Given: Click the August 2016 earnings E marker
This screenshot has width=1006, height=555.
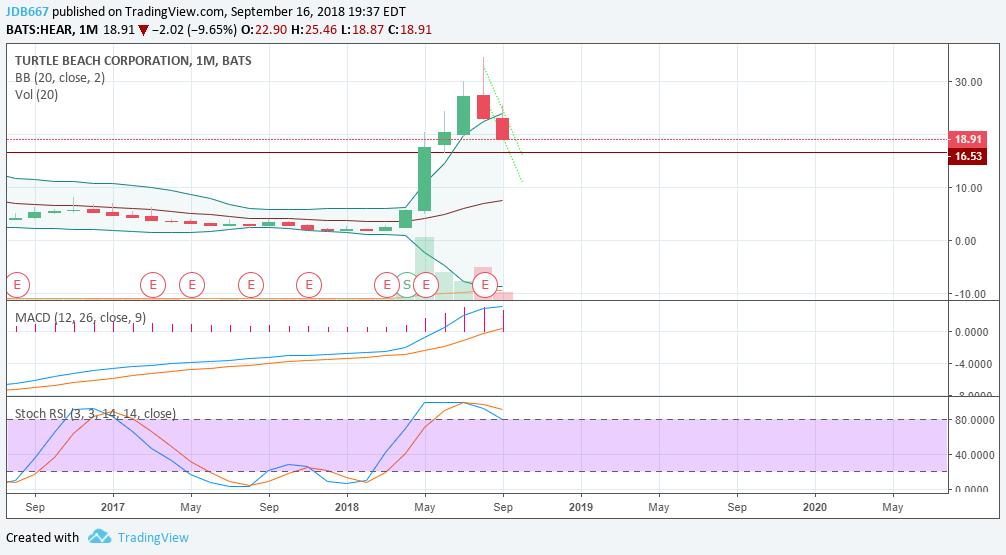Looking at the screenshot, I should coord(17,284).
